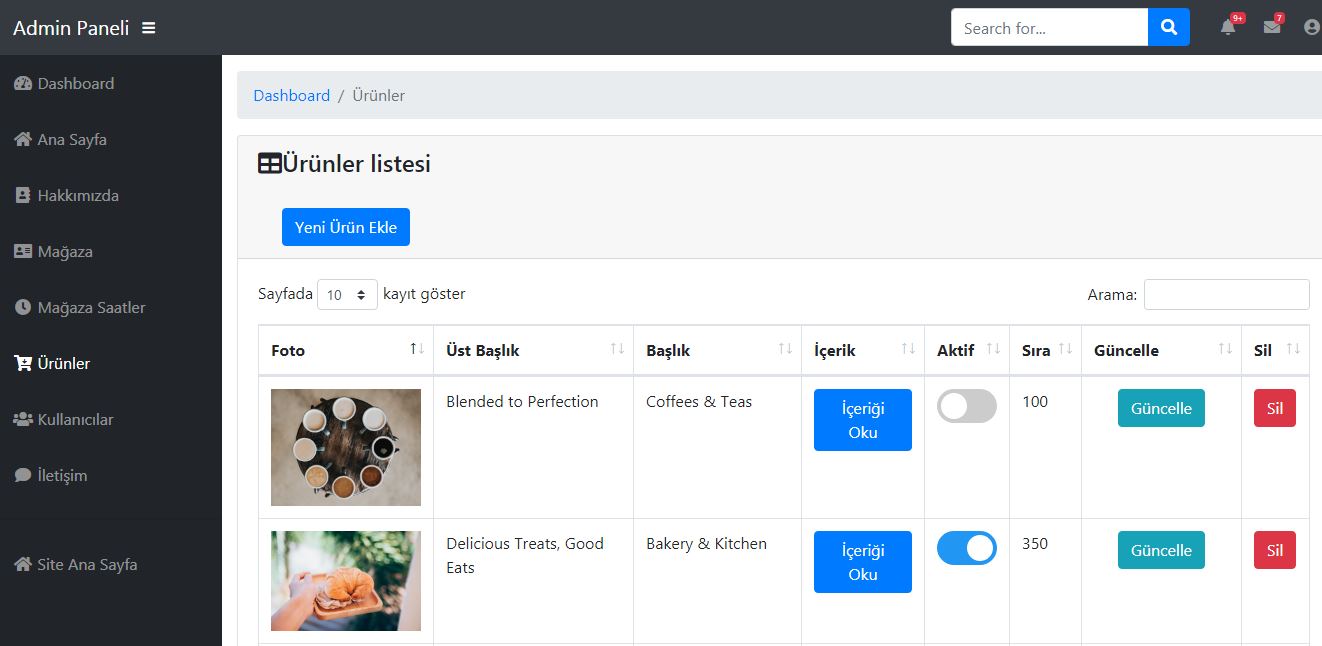This screenshot has width=1322, height=646.
Task: Click the Arama search input field
Action: point(1226,295)
